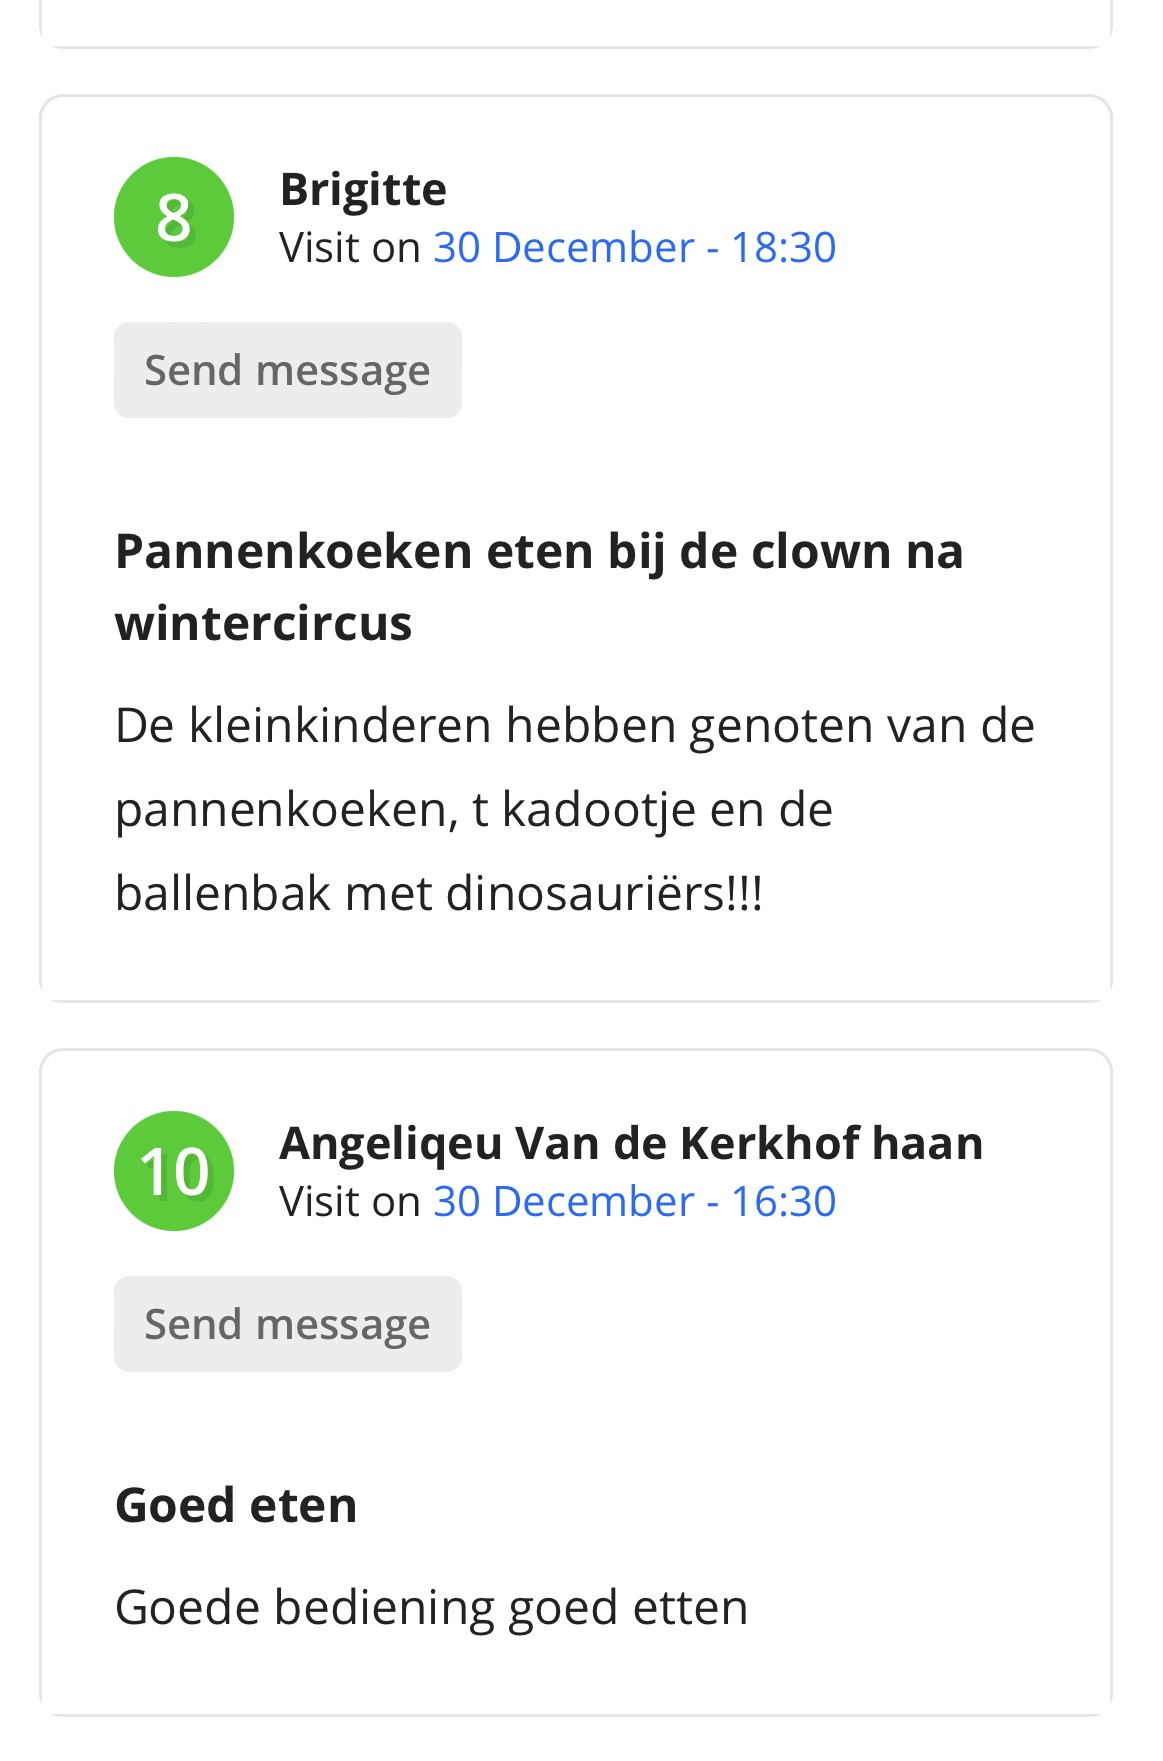Send message to reviewer Brigitte
Image resolution: width=1163 pixels, height=1761 pixels.
click(x=288, y=370)
